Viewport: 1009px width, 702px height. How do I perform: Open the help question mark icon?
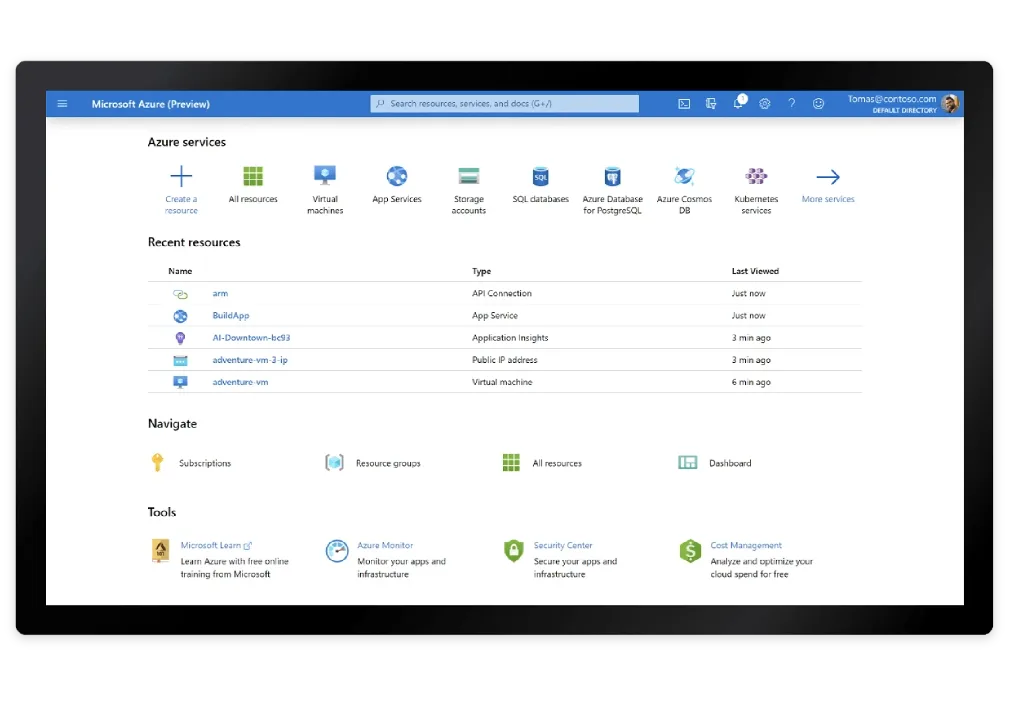(791, 104)
